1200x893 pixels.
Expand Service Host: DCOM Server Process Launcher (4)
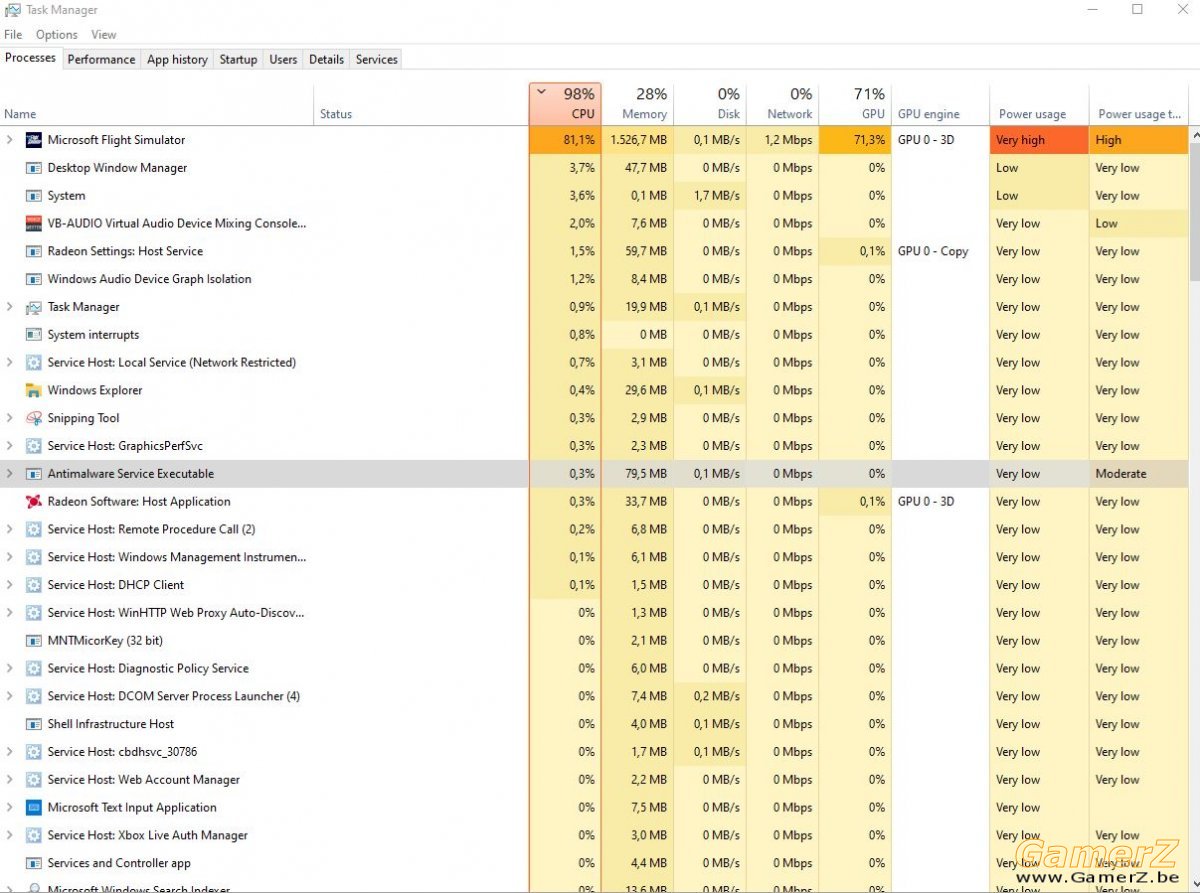(x=9, y=696)
